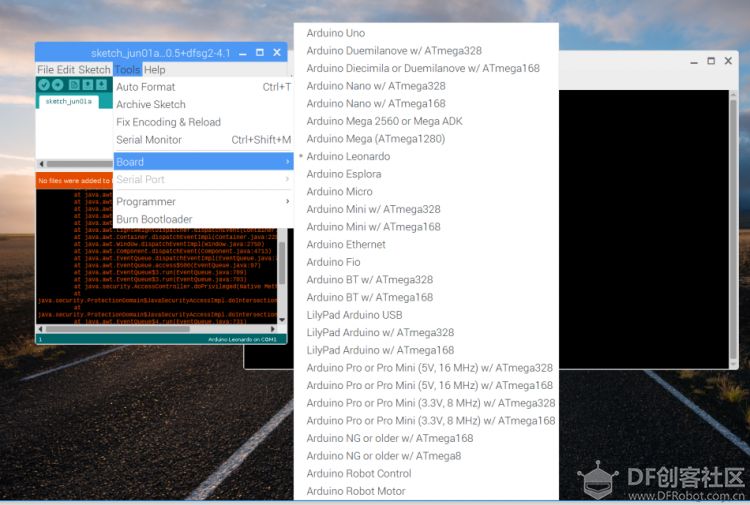Choose Arduino Micro board
This screenshot has width=750, height=505.
[x=426, y=192]
